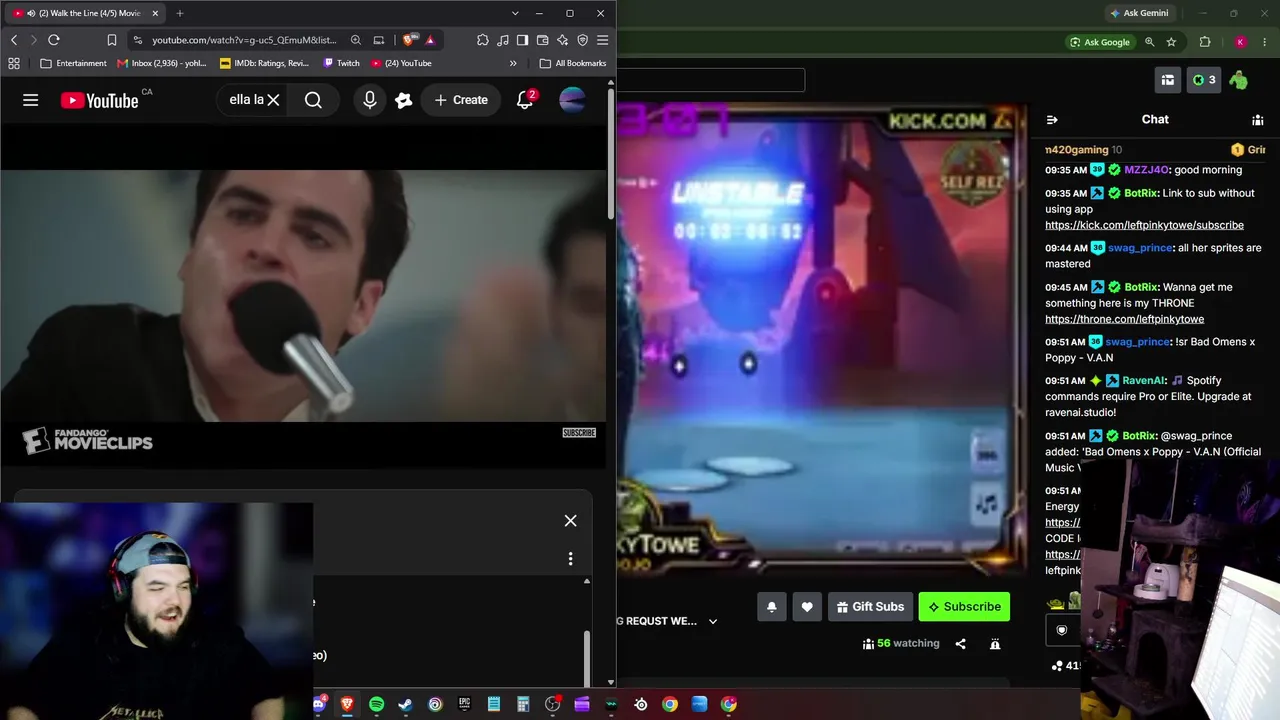The height and width of the screenshot is (720, 1280).
Task: Open Brave Wallet icon
Action: tap(542, 40)
